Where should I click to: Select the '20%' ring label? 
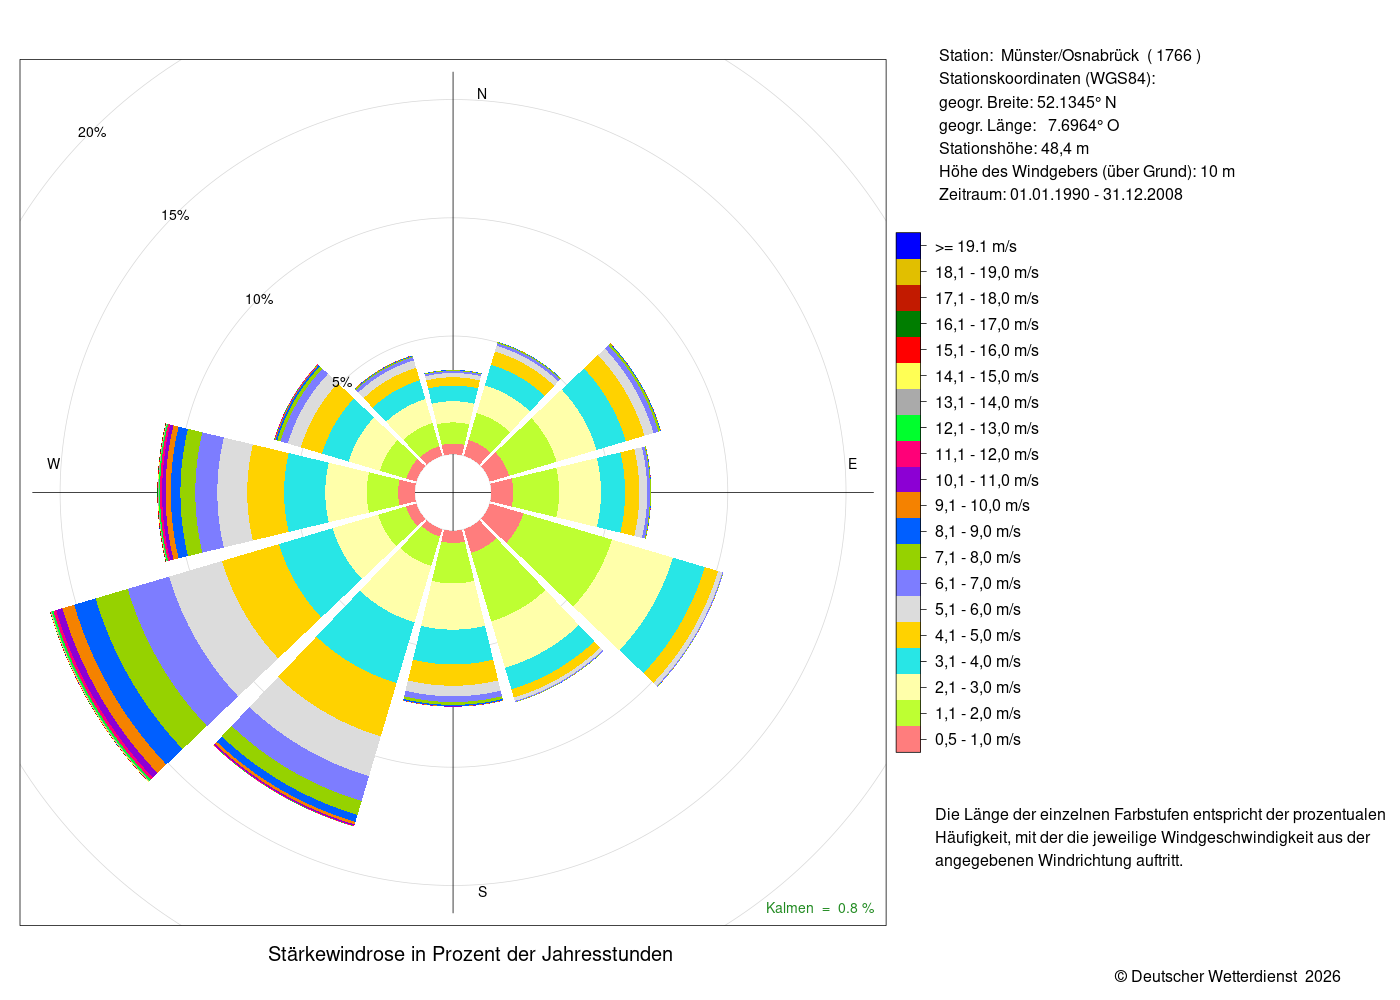[92, 133]
